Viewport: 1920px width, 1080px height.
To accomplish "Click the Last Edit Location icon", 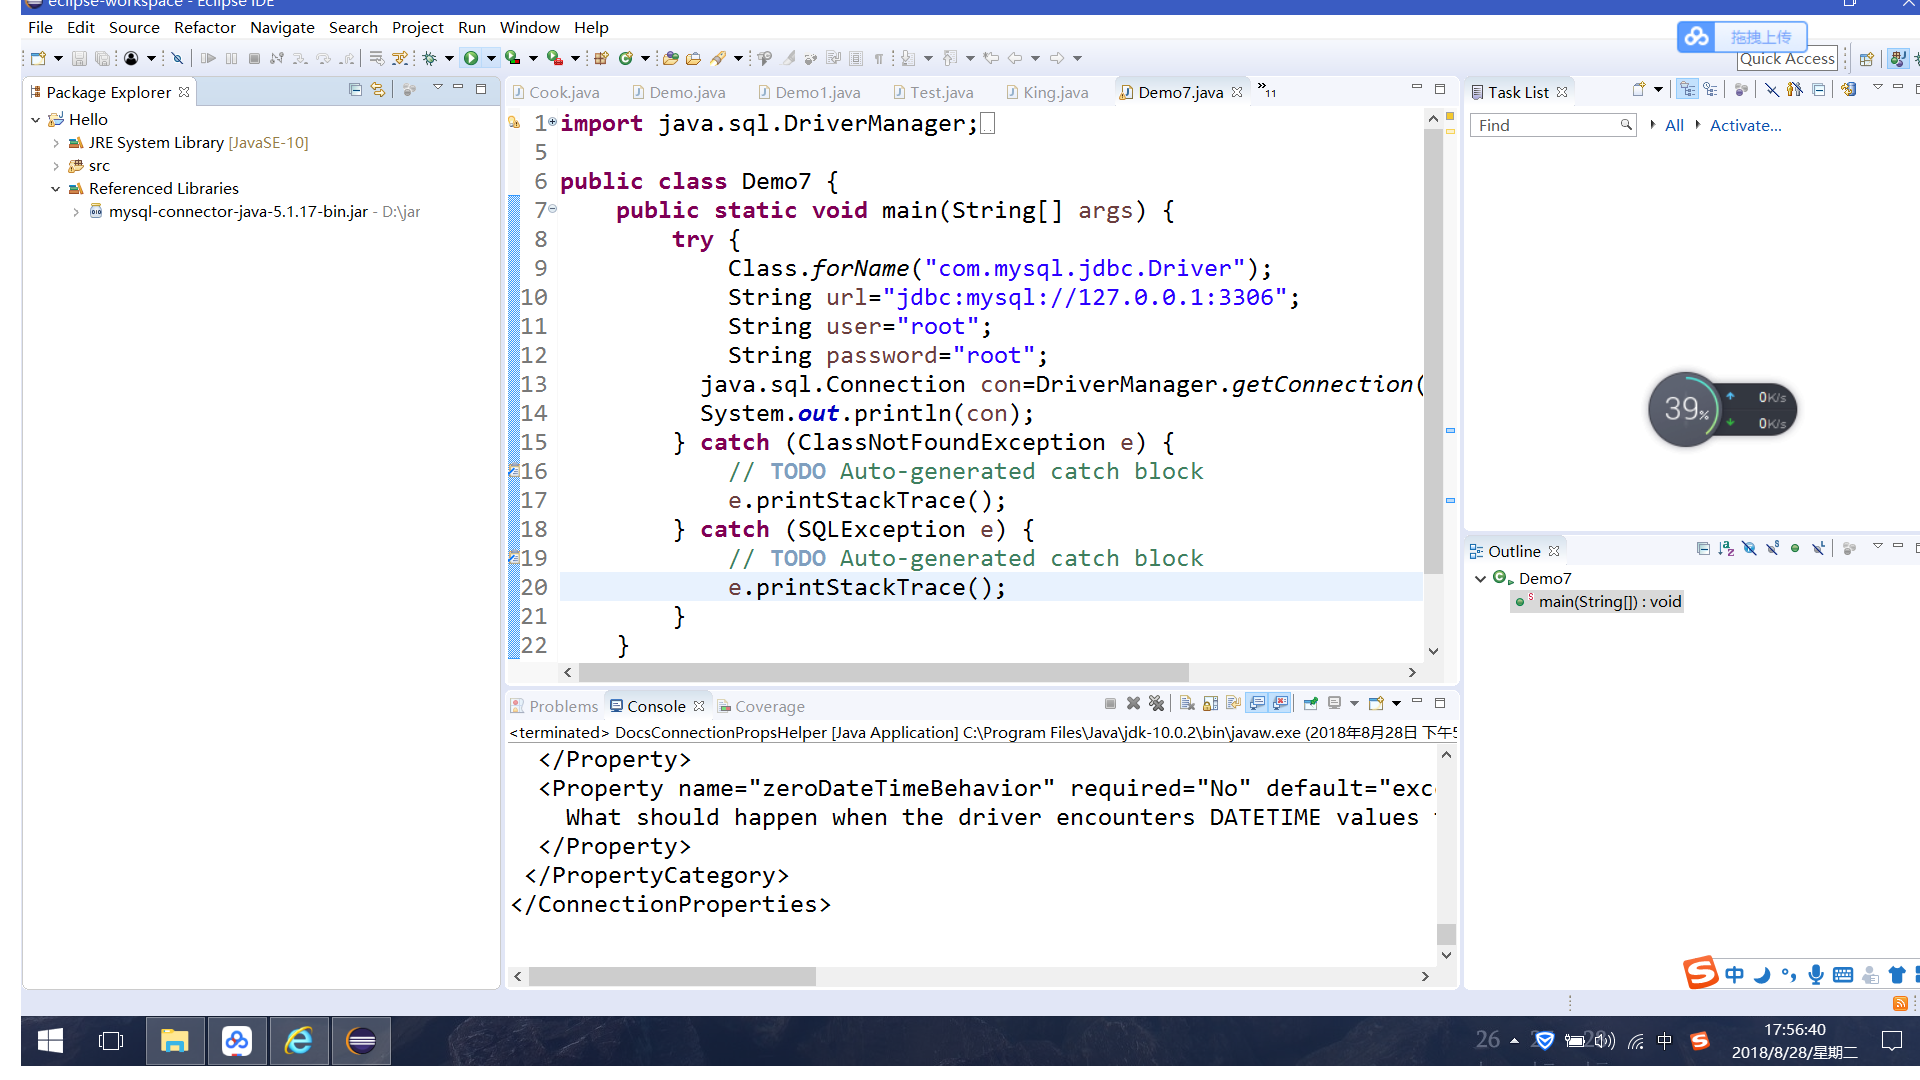I will click(991, 58).
